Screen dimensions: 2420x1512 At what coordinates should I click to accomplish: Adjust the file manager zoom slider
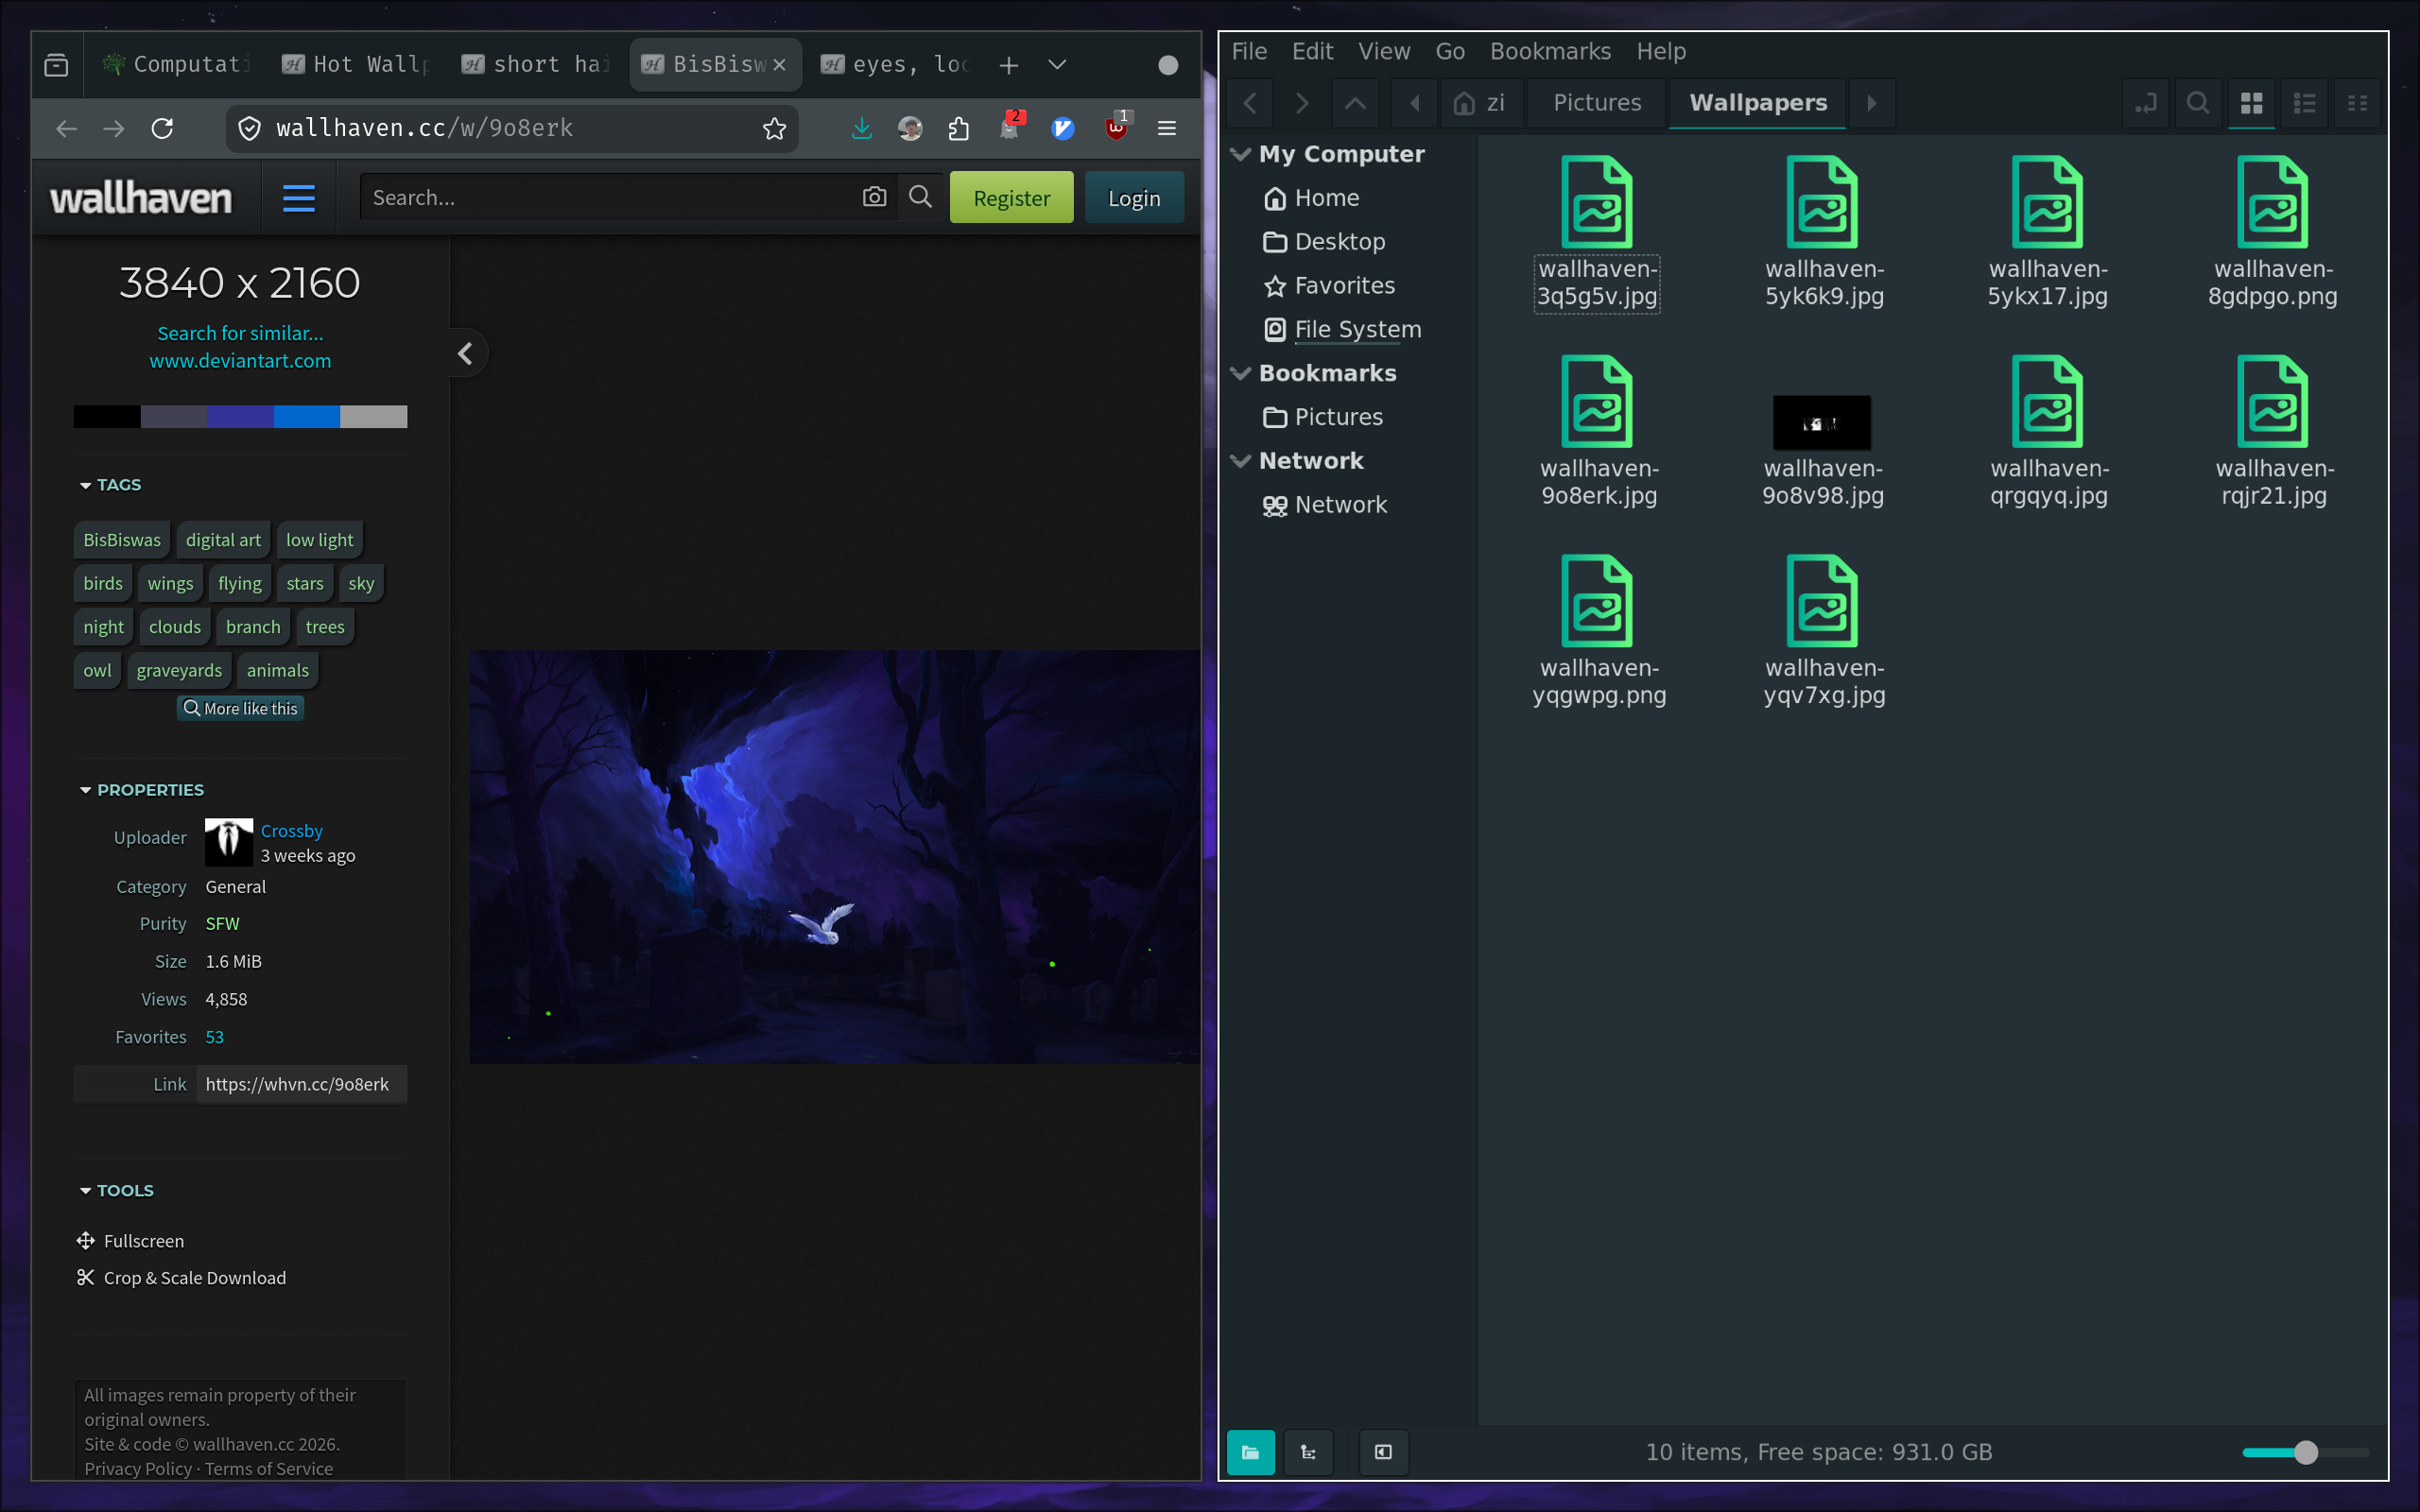click(x=2305, y=1452)
